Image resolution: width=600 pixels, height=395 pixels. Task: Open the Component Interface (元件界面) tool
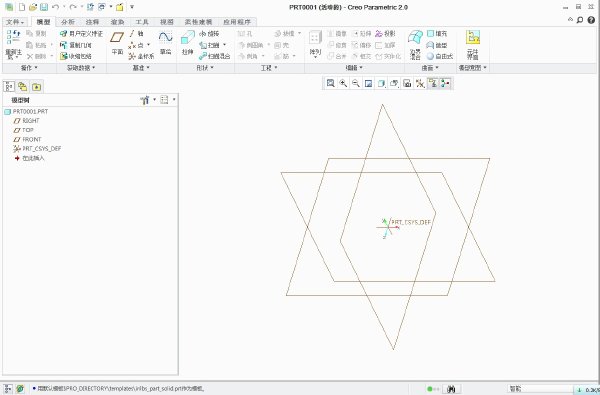(473, 45)
